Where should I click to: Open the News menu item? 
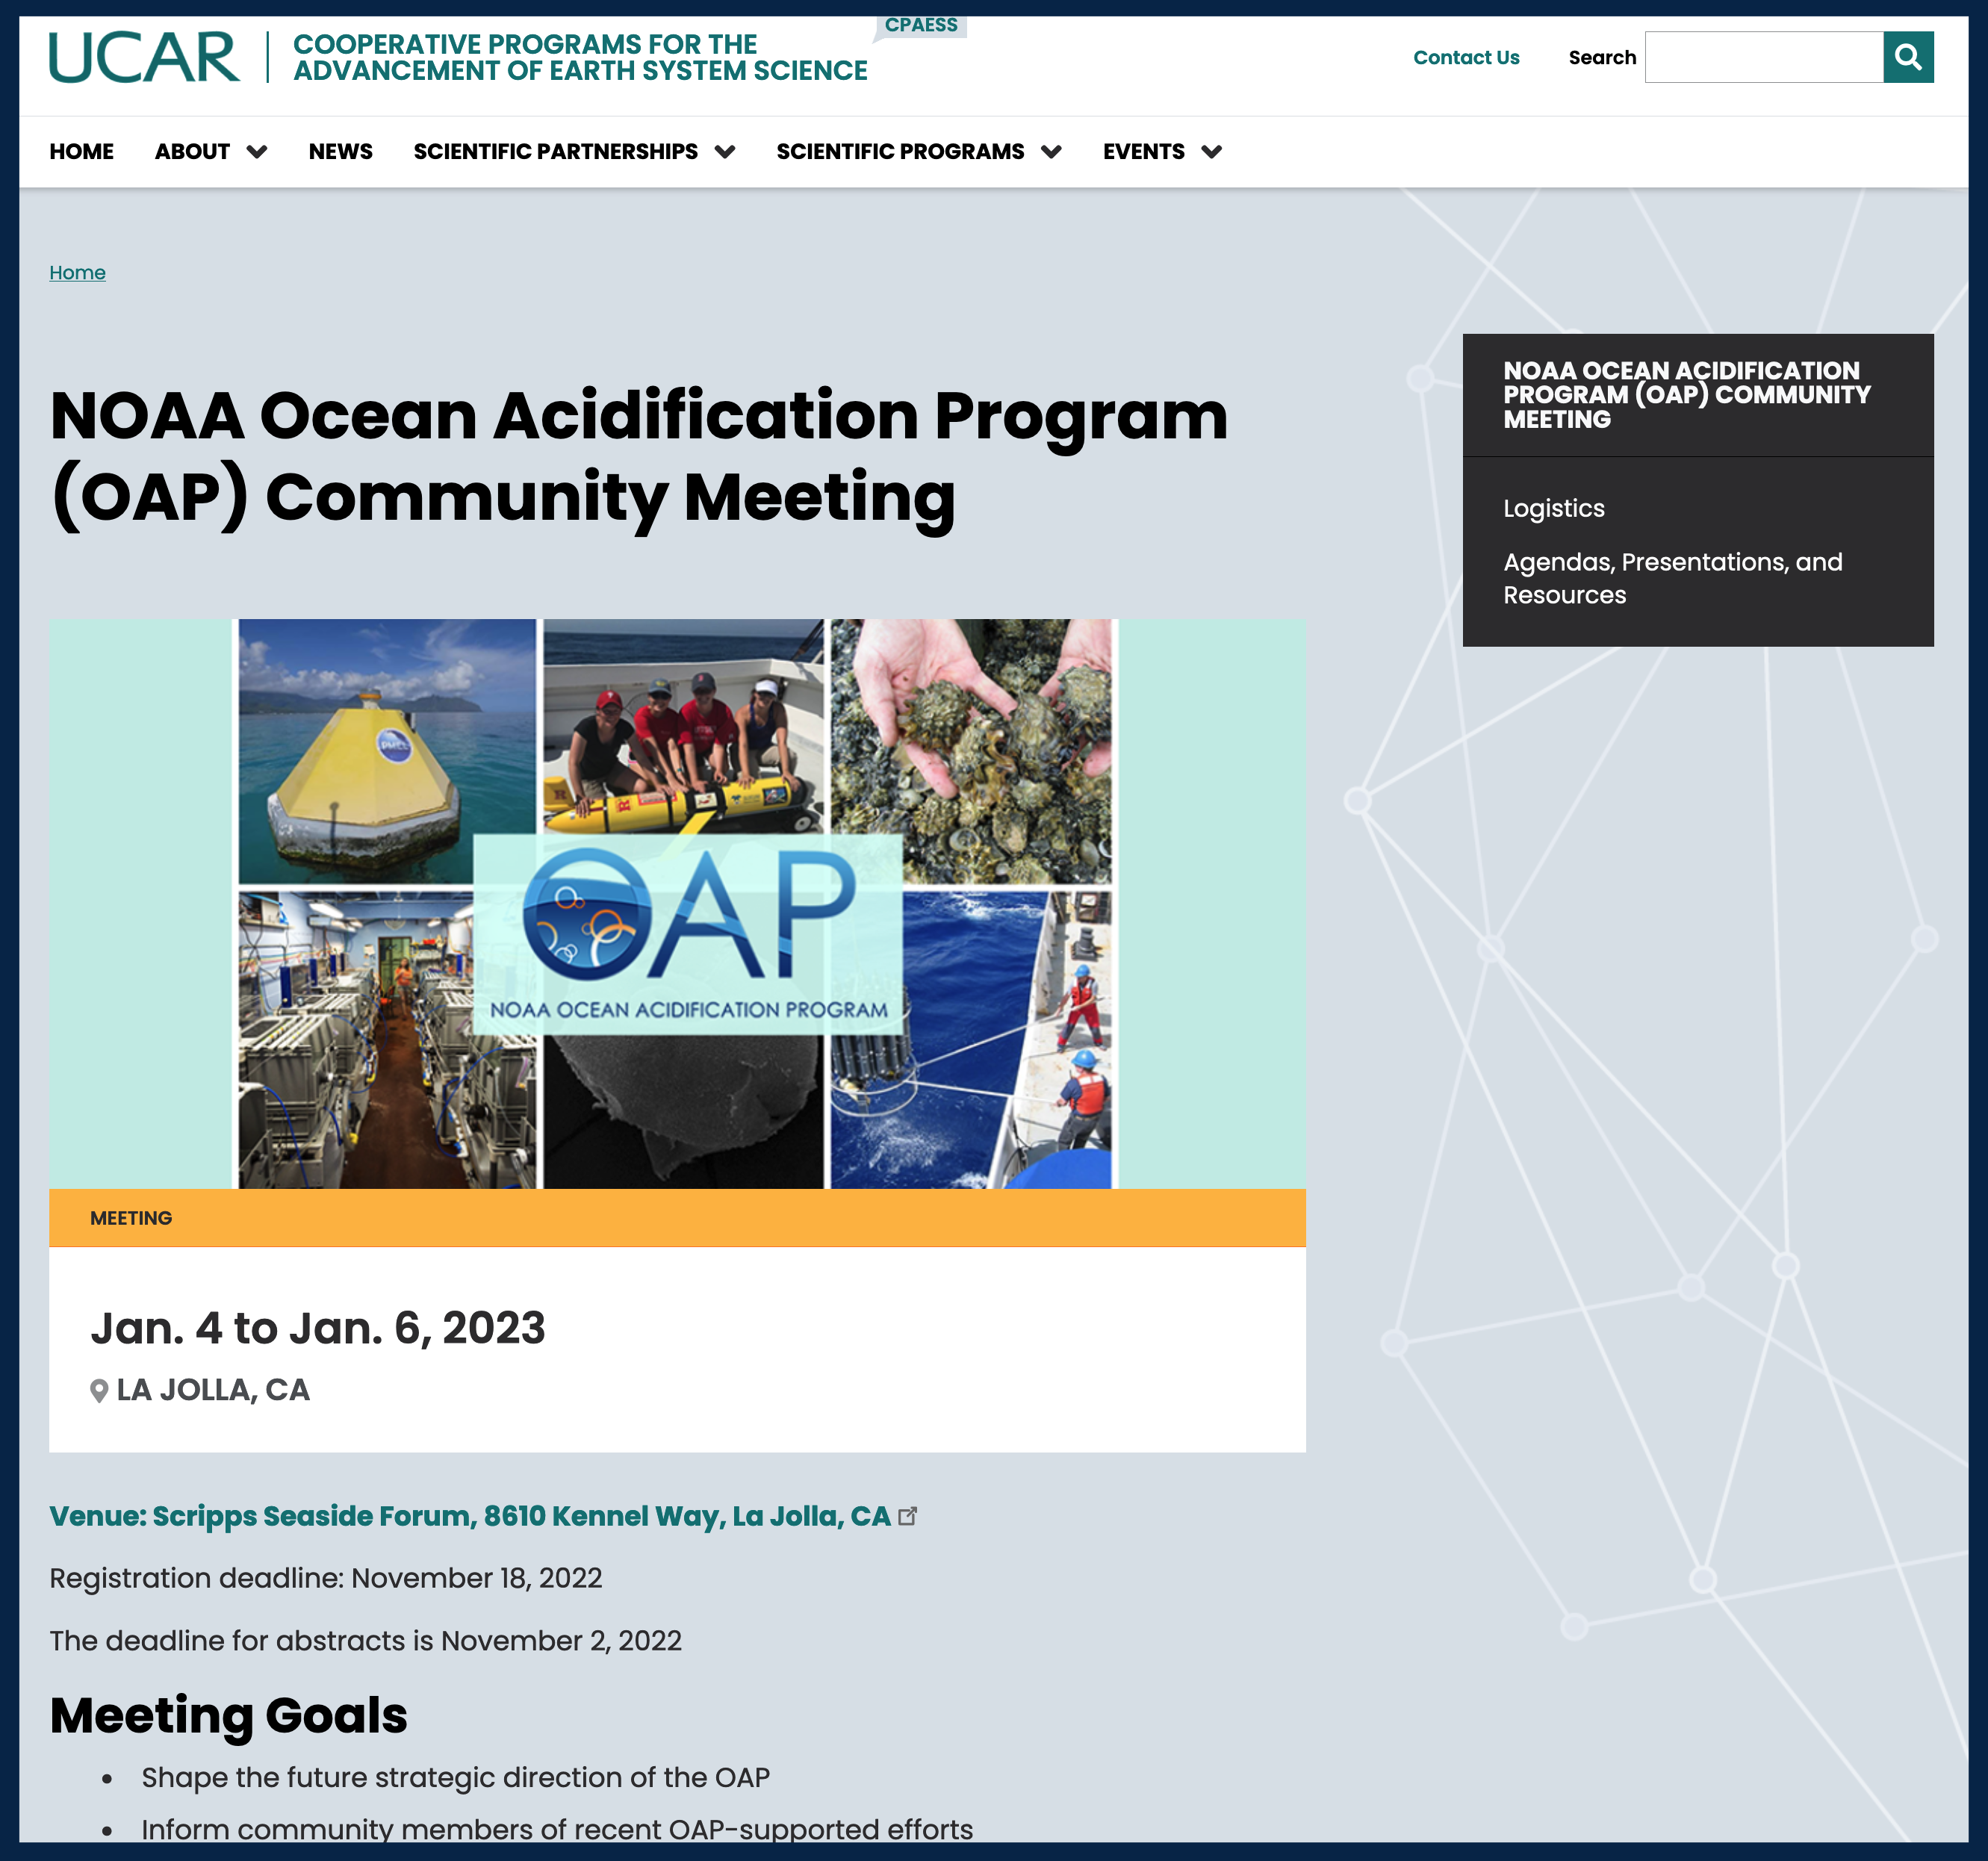340,152
